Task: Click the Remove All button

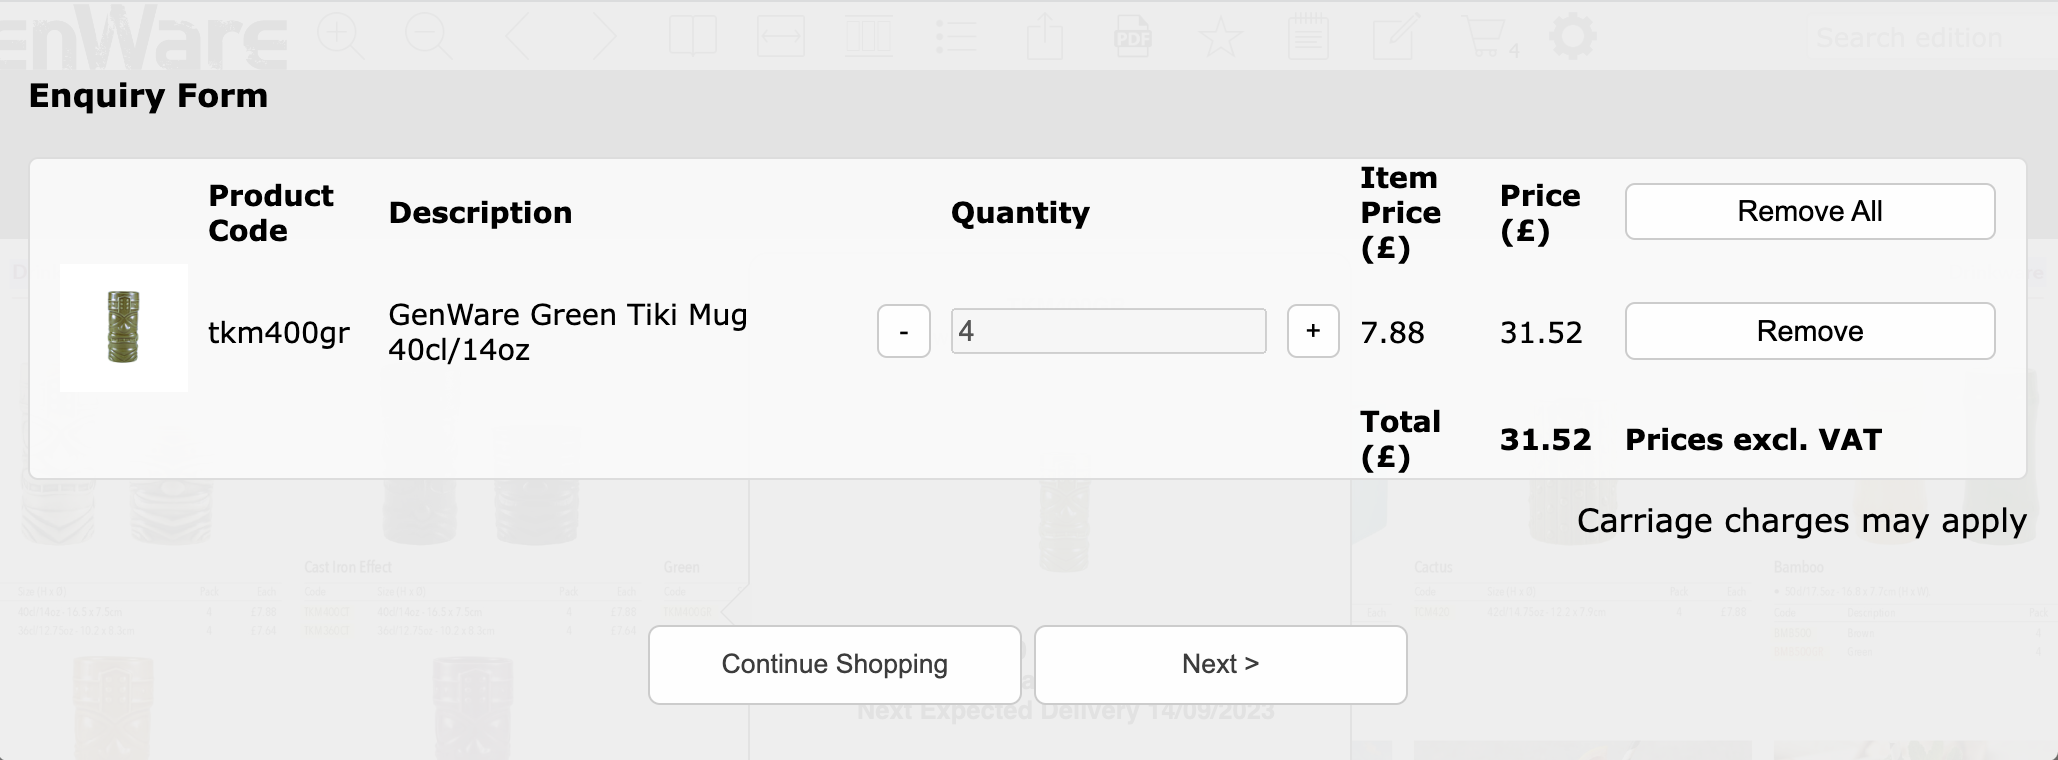Action: pos(1810,211)
